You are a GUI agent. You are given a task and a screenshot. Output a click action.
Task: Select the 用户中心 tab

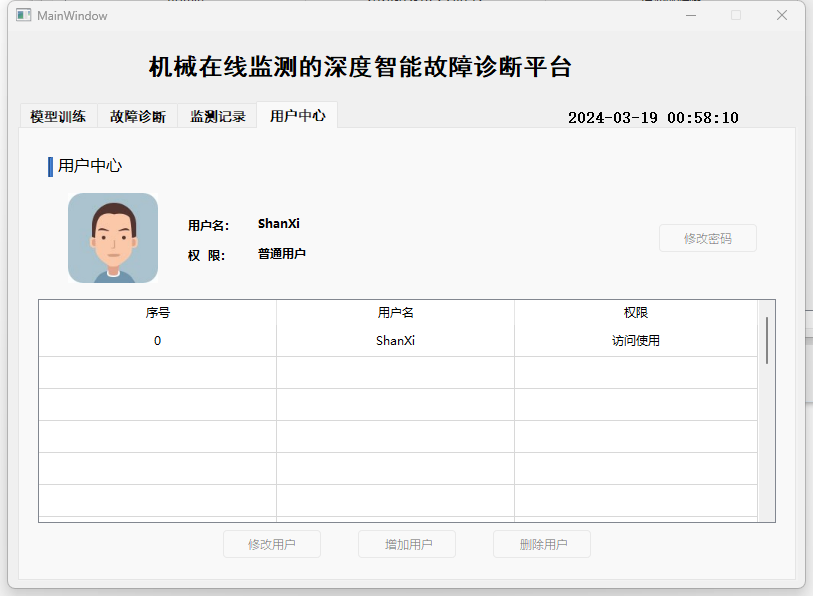[297, 116]
